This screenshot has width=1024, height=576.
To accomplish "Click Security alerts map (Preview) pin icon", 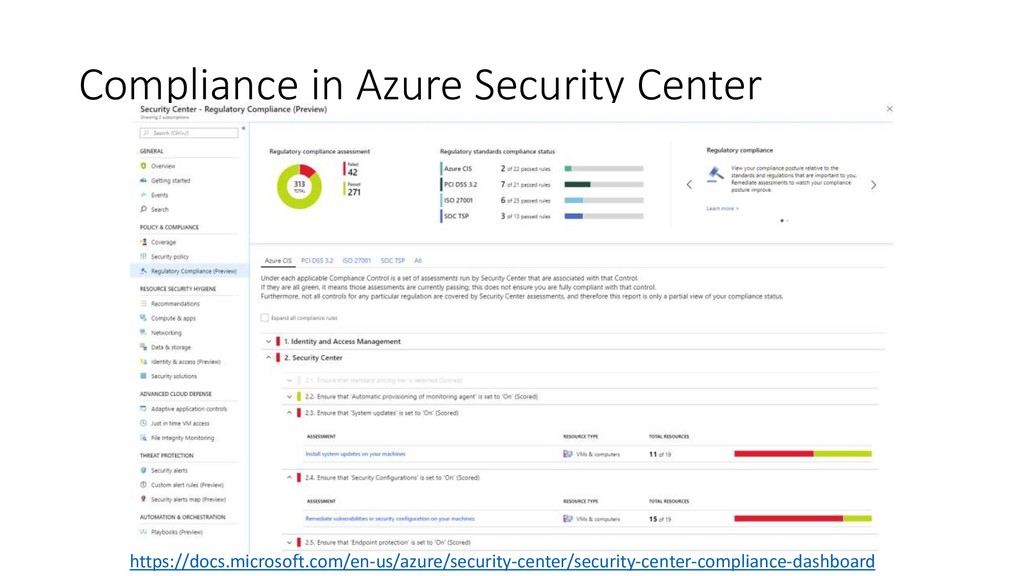I will pos(144,499).
